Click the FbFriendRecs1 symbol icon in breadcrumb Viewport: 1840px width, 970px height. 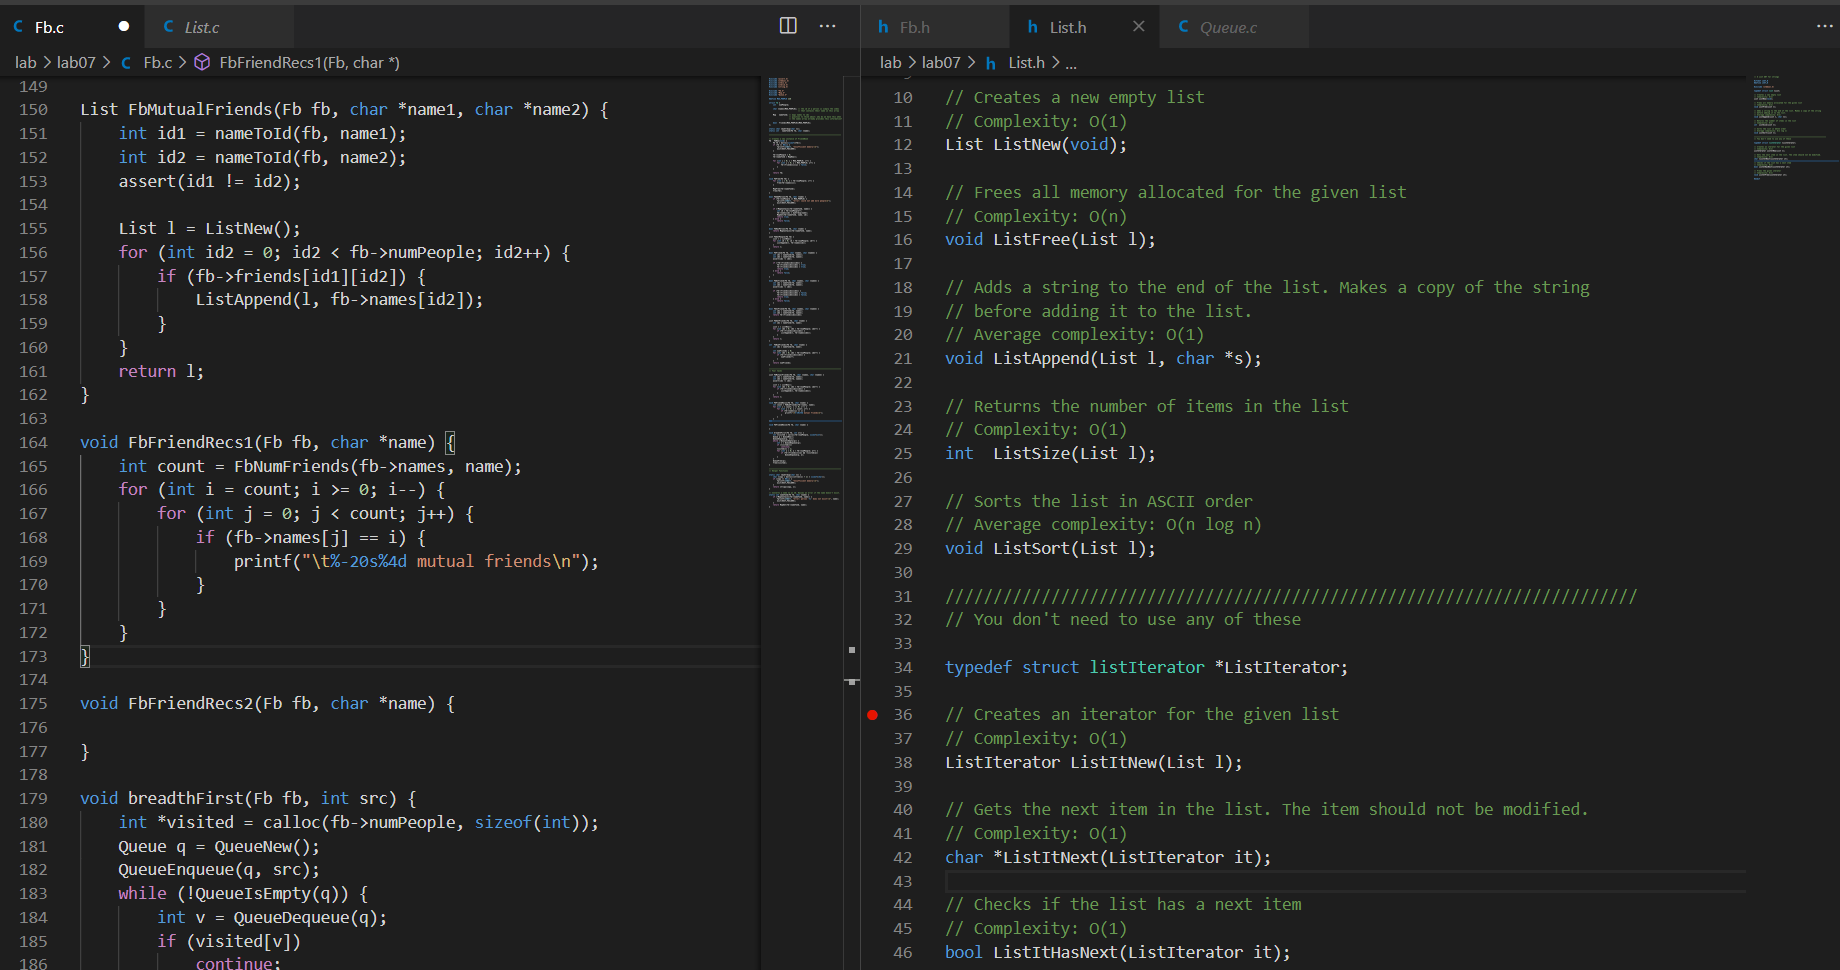pos(202,62)
